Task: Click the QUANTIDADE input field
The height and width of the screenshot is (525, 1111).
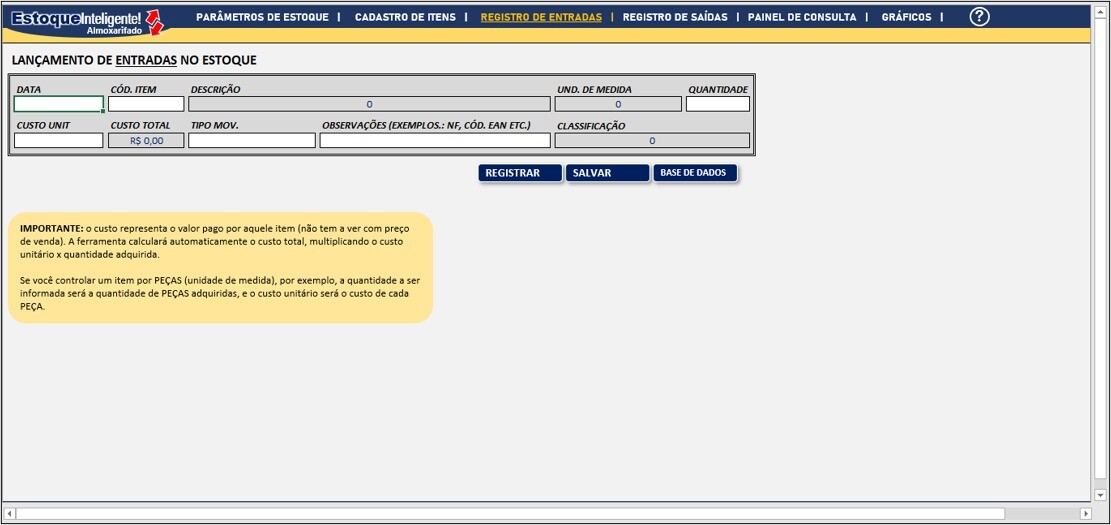Action: (x=717, y=104)
